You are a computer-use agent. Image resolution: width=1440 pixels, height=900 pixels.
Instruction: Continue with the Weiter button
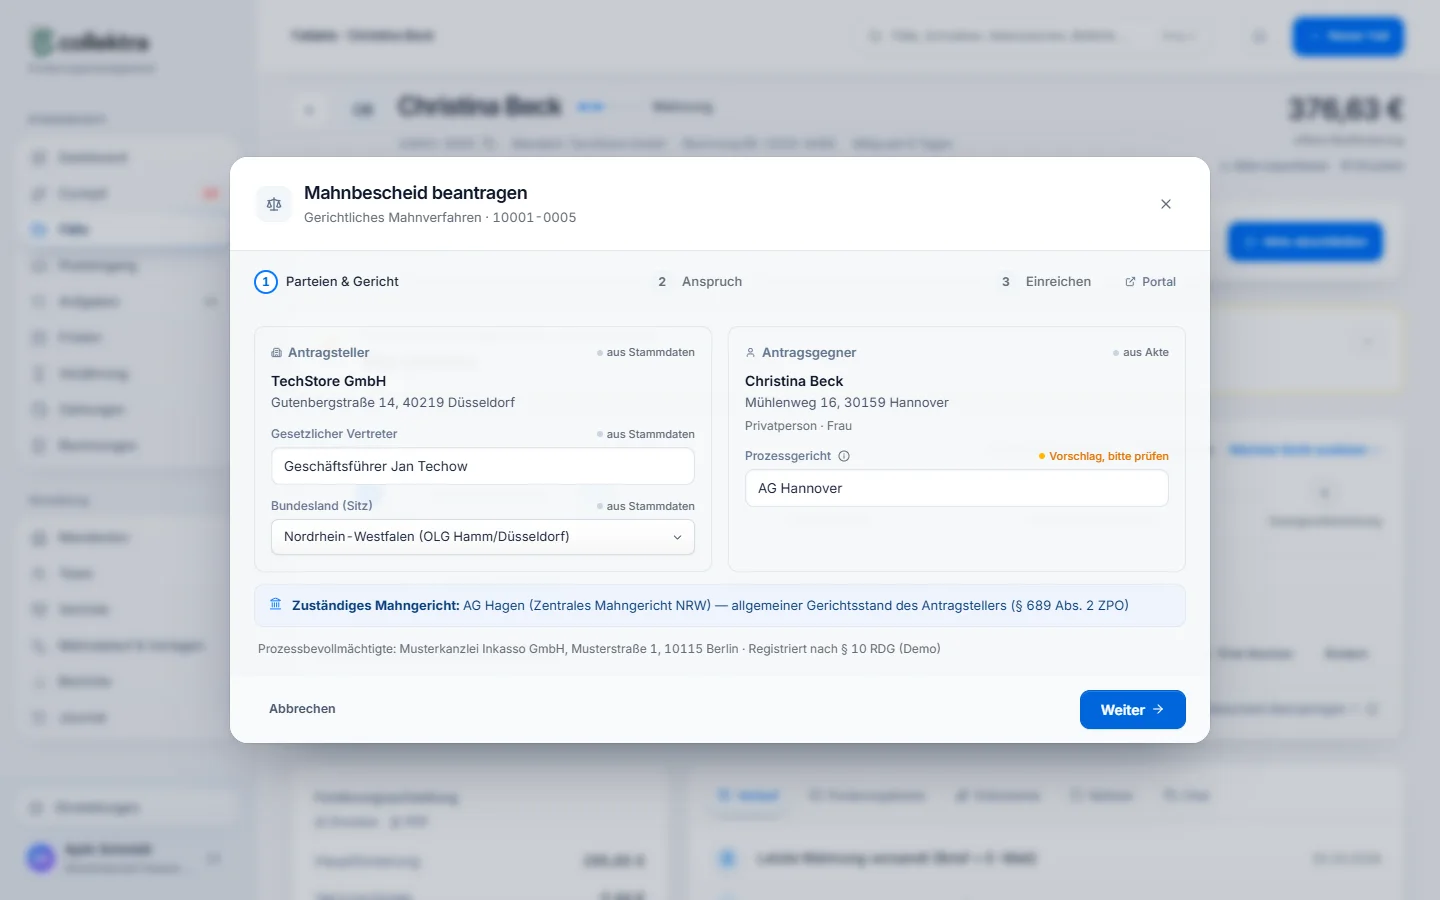point(1133,710)
